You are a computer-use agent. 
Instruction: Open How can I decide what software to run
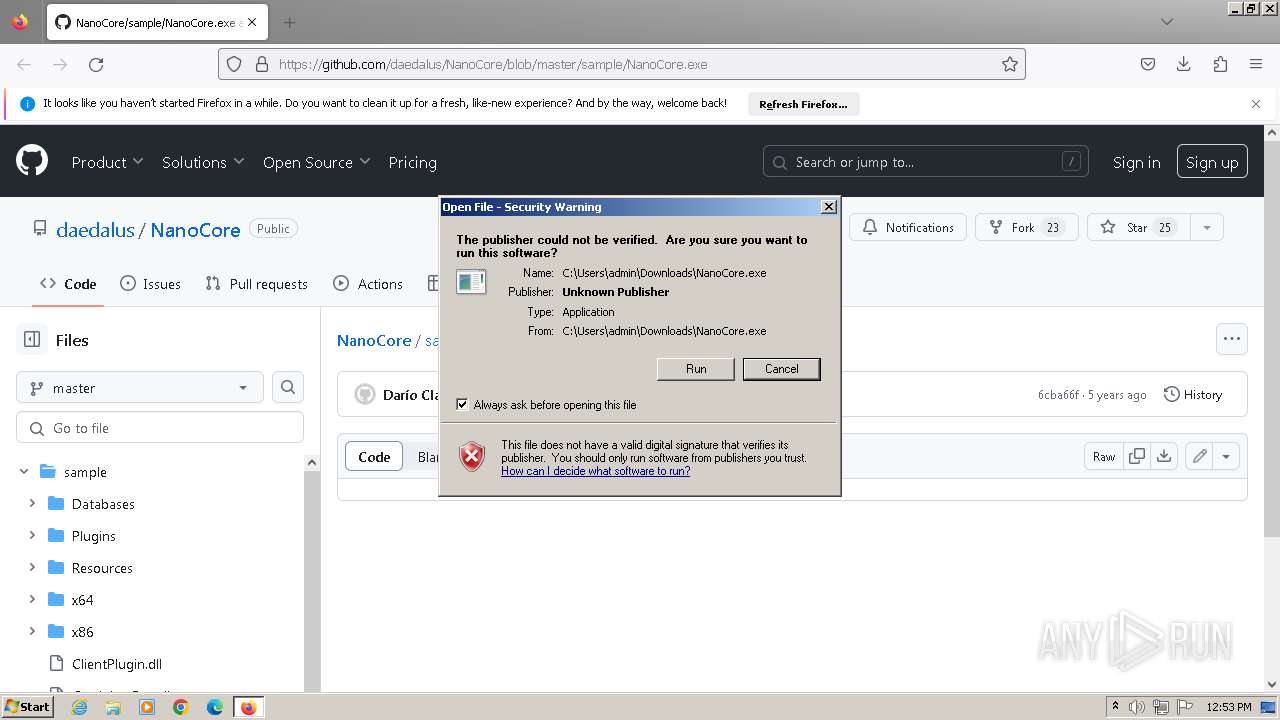coord(595,470)
